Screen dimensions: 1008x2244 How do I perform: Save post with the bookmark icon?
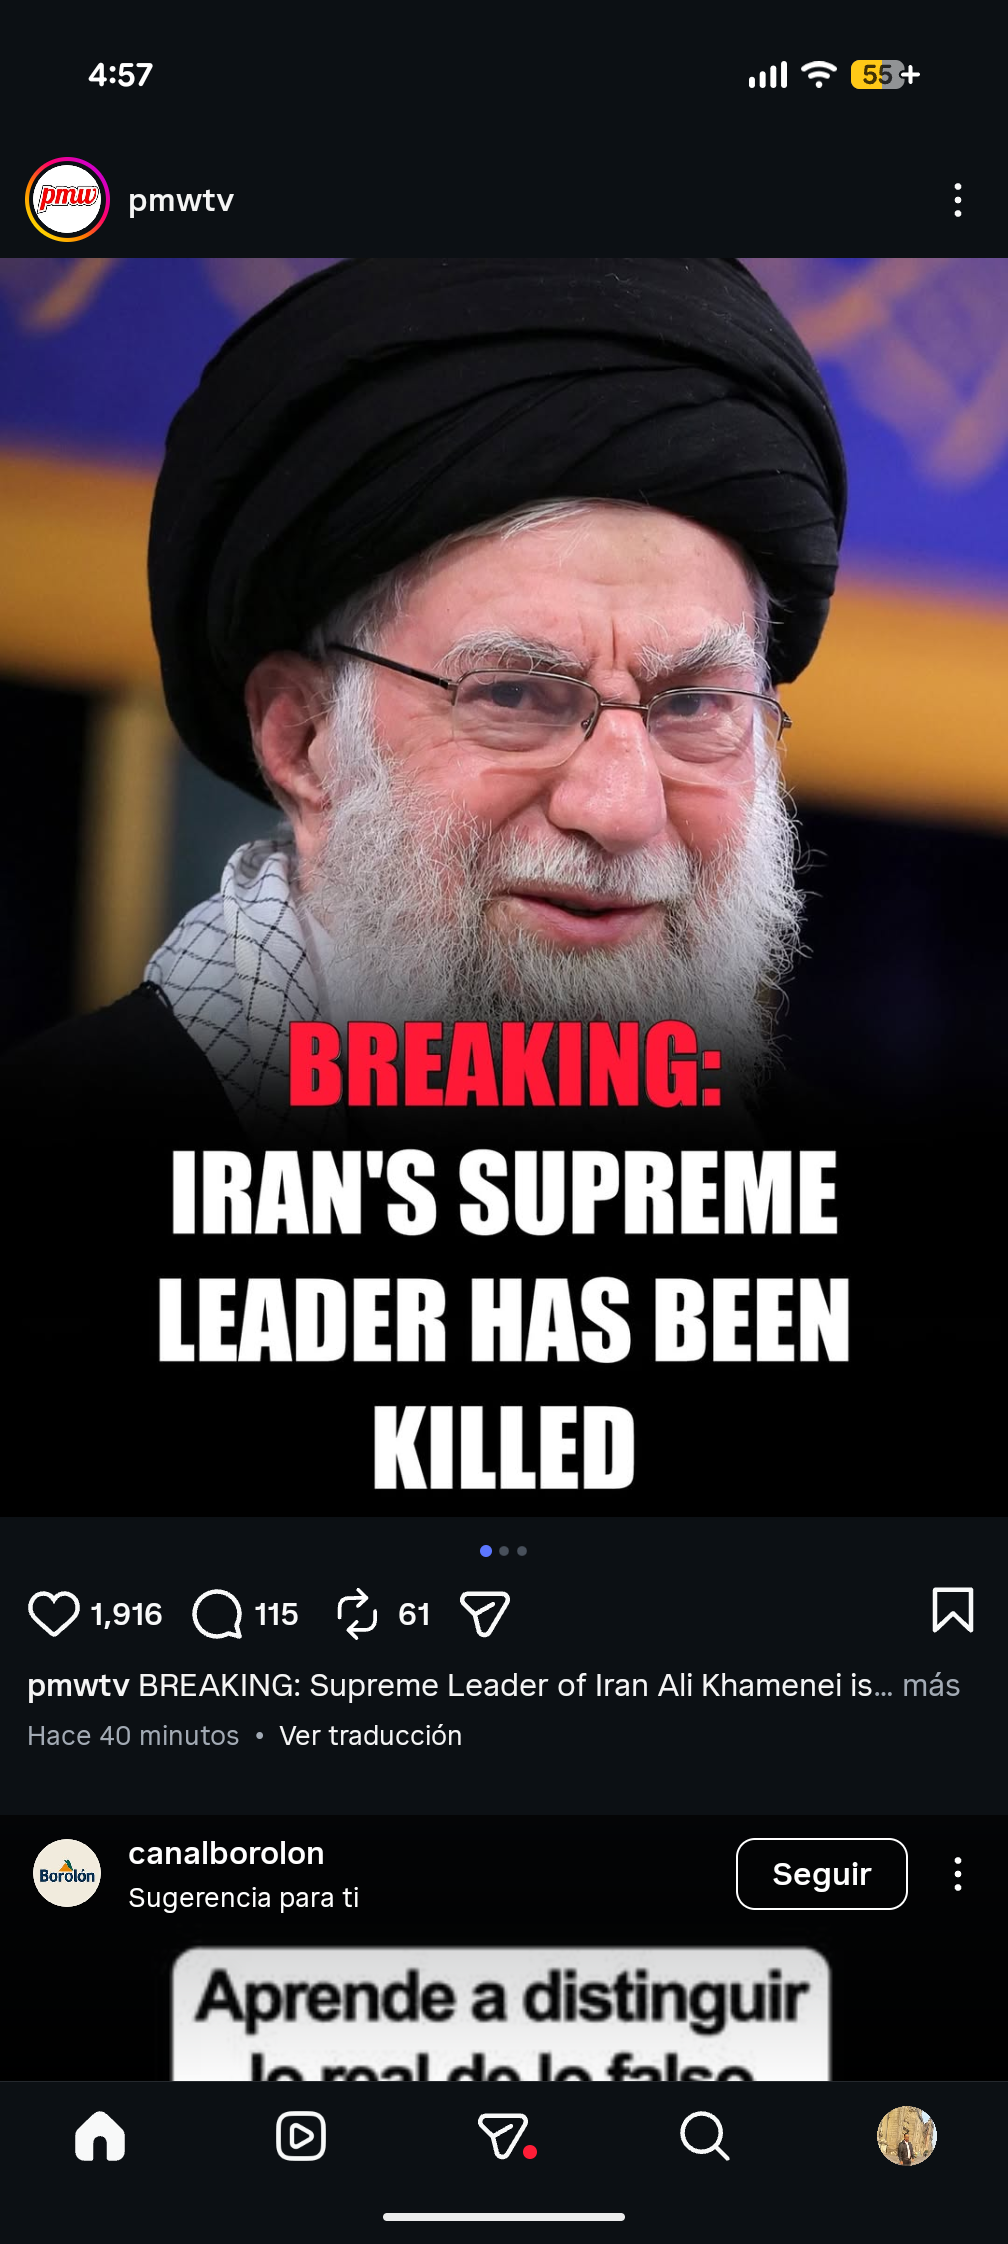[952, 1609]
